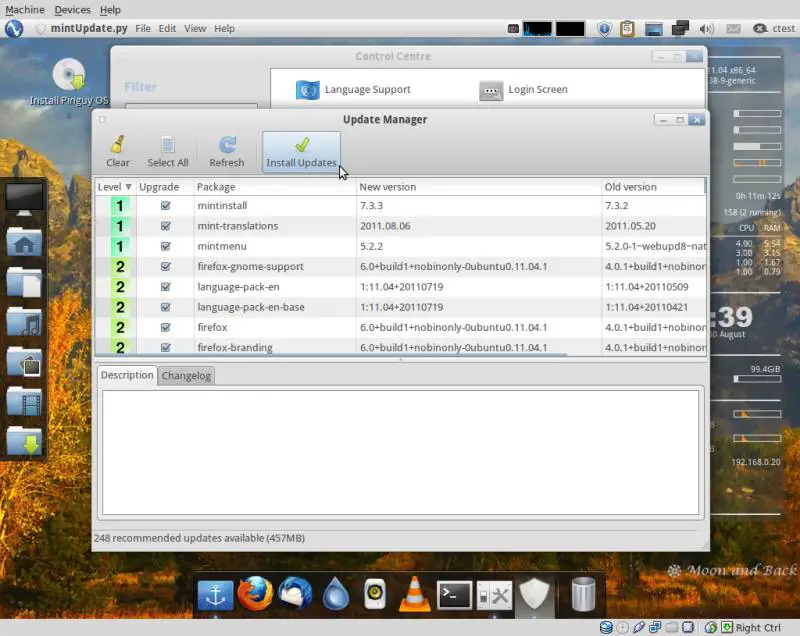Open the Terminal from the dock
The image size is (800, 636).
pyautogui.click(x=454, y=595)
